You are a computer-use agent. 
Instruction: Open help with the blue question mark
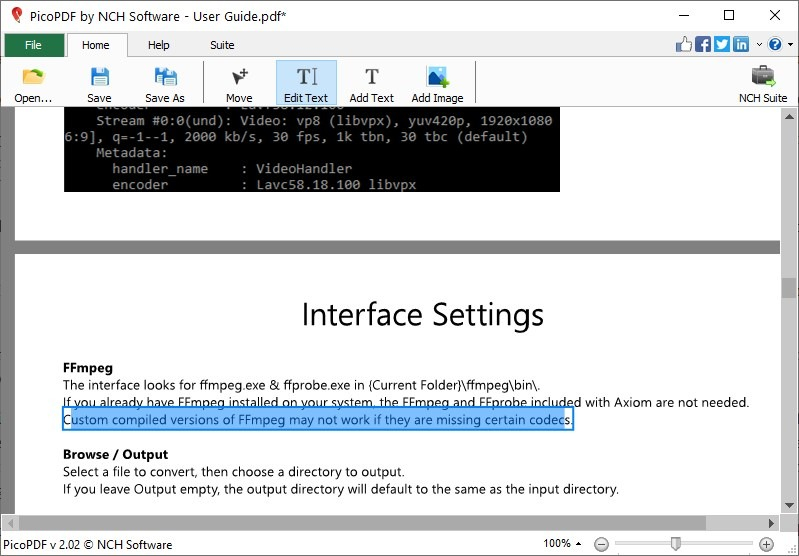(775, 44)
